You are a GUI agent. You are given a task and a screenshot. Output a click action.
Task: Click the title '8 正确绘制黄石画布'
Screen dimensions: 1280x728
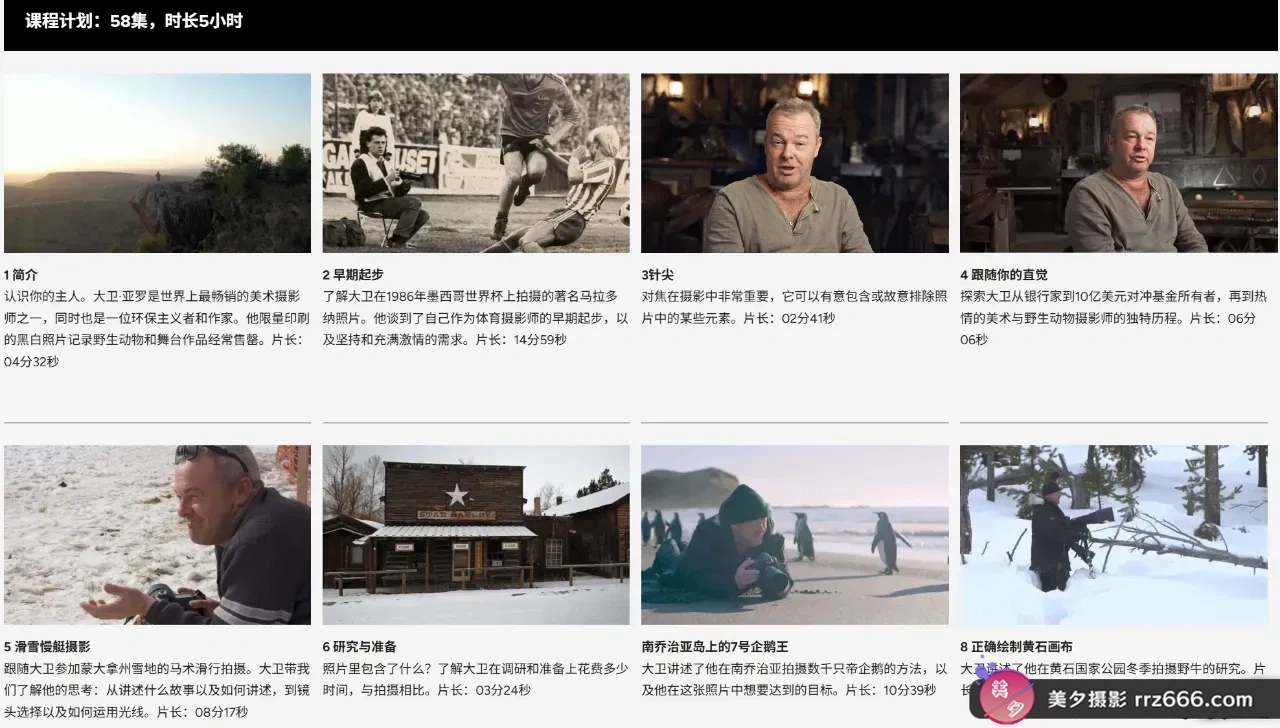point(1017,646)
